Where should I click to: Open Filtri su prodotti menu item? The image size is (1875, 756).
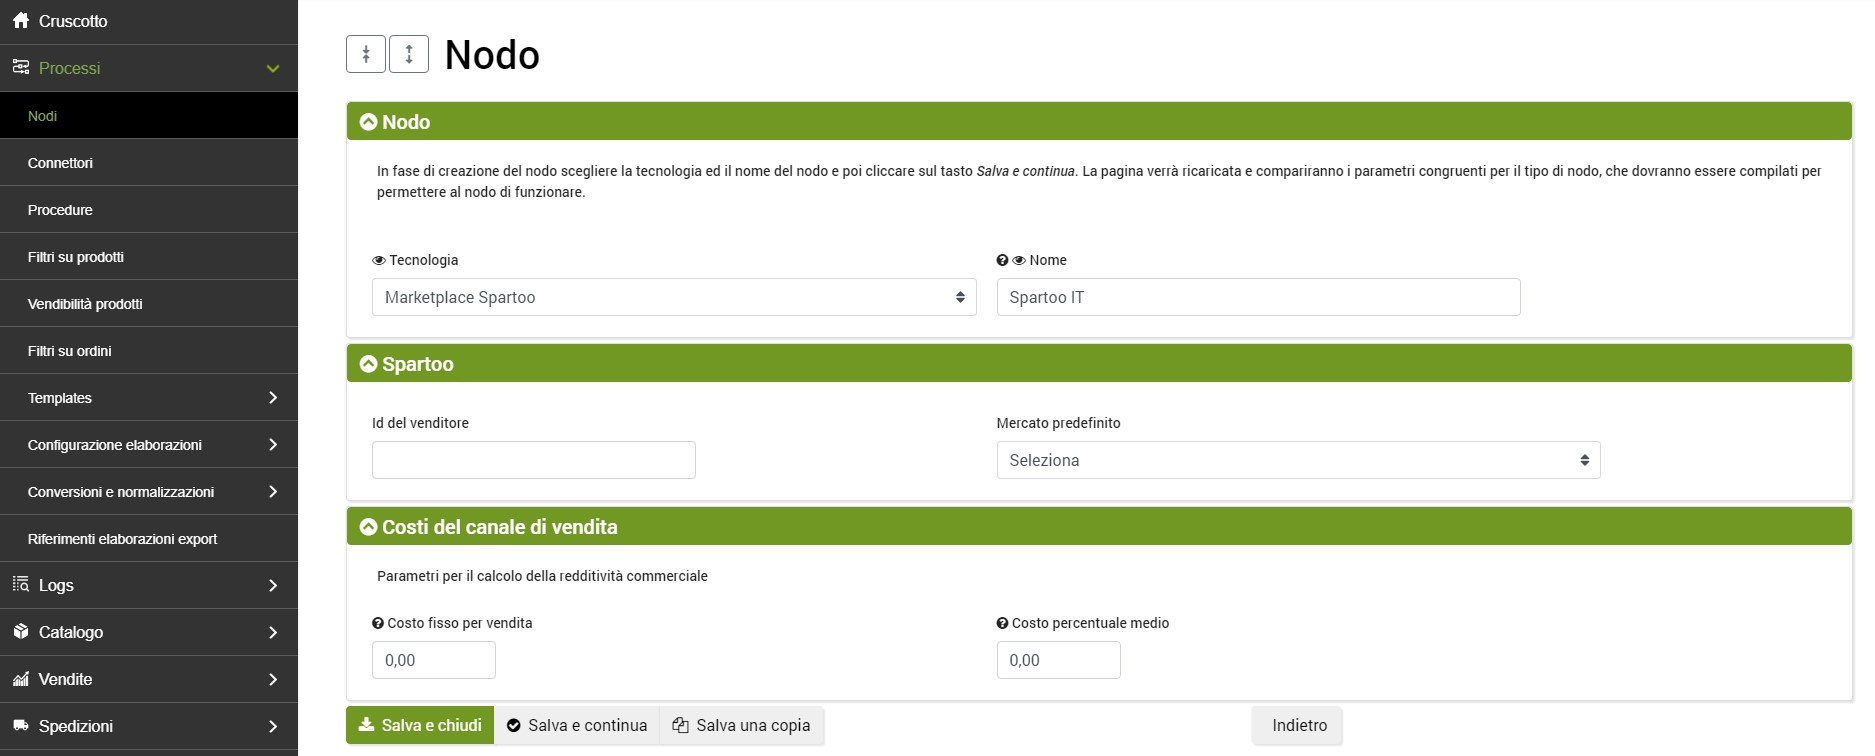coord(76,257)
